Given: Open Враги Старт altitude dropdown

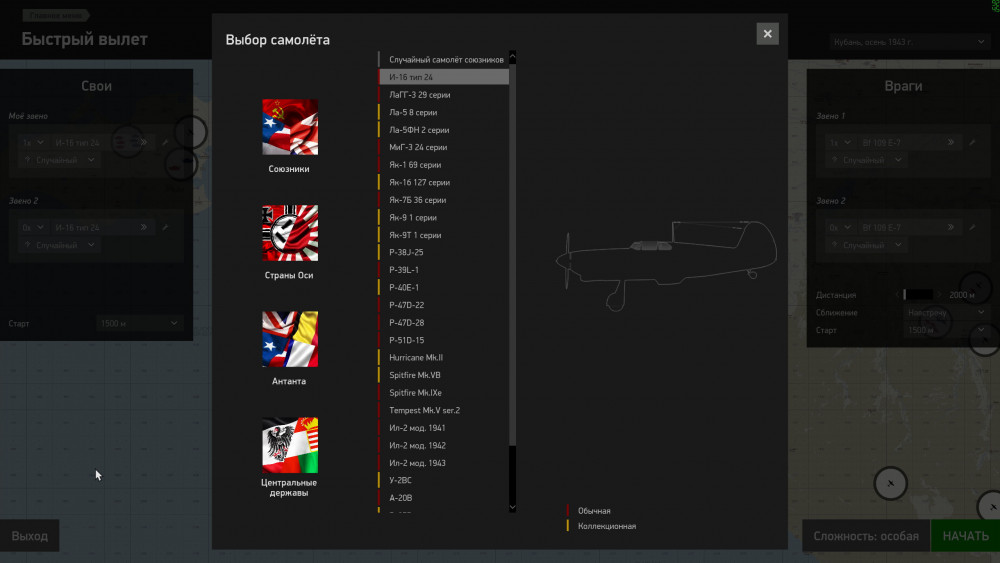Looking at the screenshot, I should coord(946,330).
